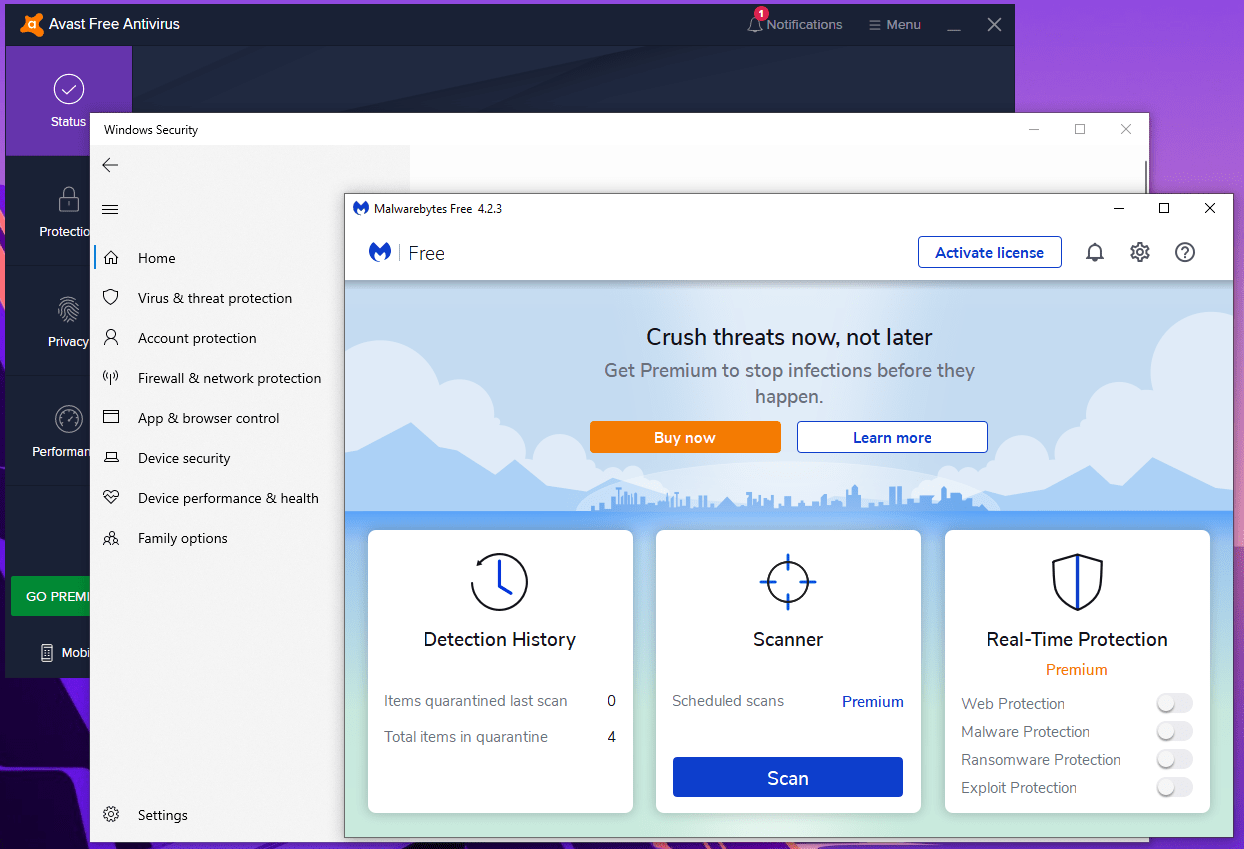
Task: Toggle Exploit Protection switch
Action: point(1174,788)
